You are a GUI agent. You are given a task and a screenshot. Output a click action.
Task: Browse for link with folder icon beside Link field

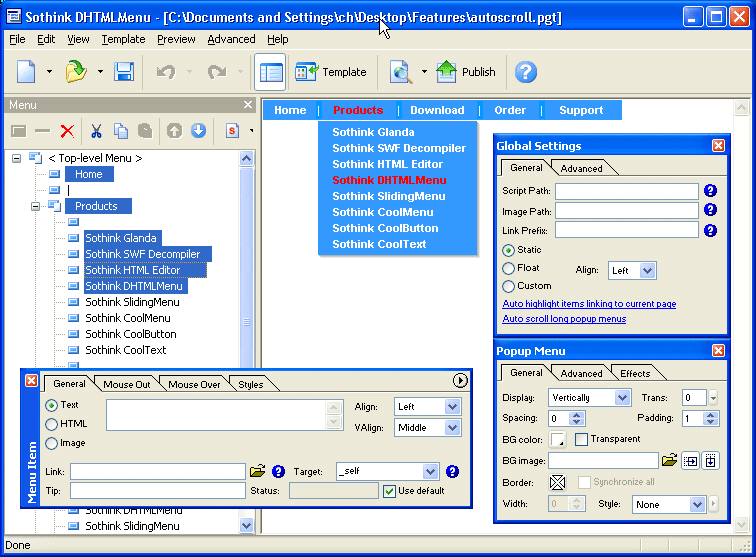pyautogui.click(x=258, y=471)
